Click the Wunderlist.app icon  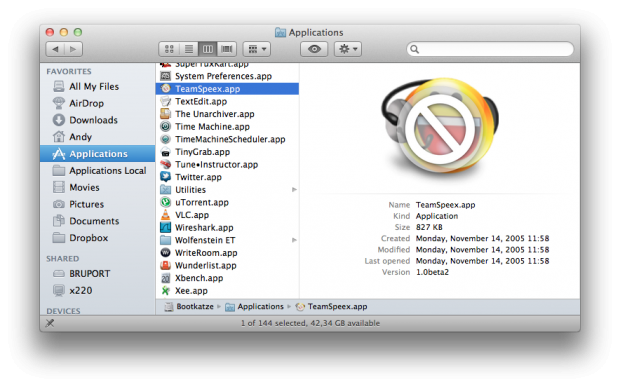165,266
